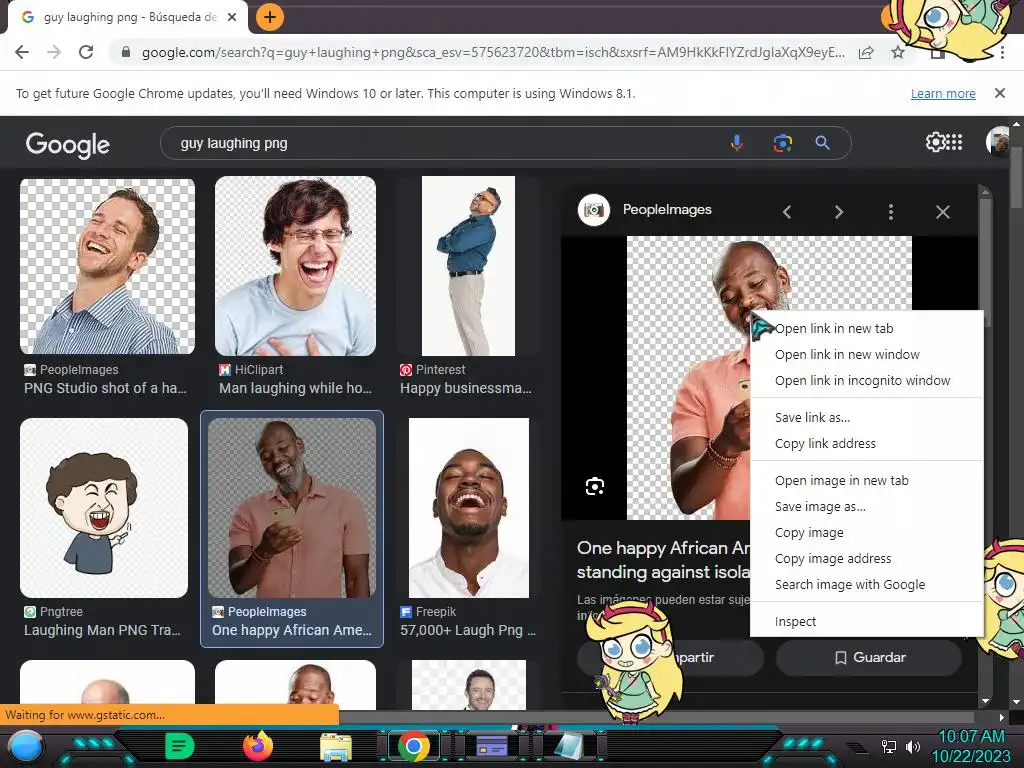Viewport: 1024px width, 768px height.
Task: Select Copy link address
Action: [867, 443]
